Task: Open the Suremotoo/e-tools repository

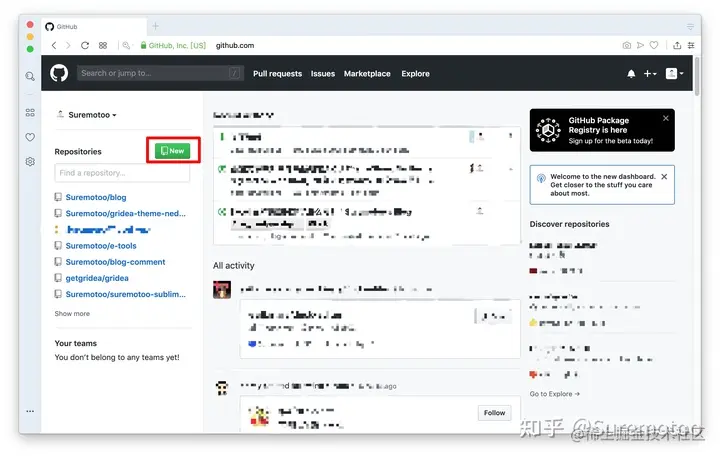Action: pyautogui.click(x=101, y=246)
